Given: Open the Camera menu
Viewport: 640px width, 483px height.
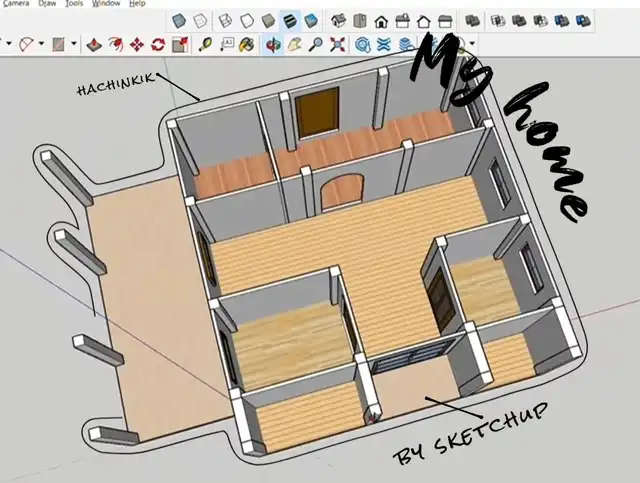Looking at the screenshot, I should (14, 3).
